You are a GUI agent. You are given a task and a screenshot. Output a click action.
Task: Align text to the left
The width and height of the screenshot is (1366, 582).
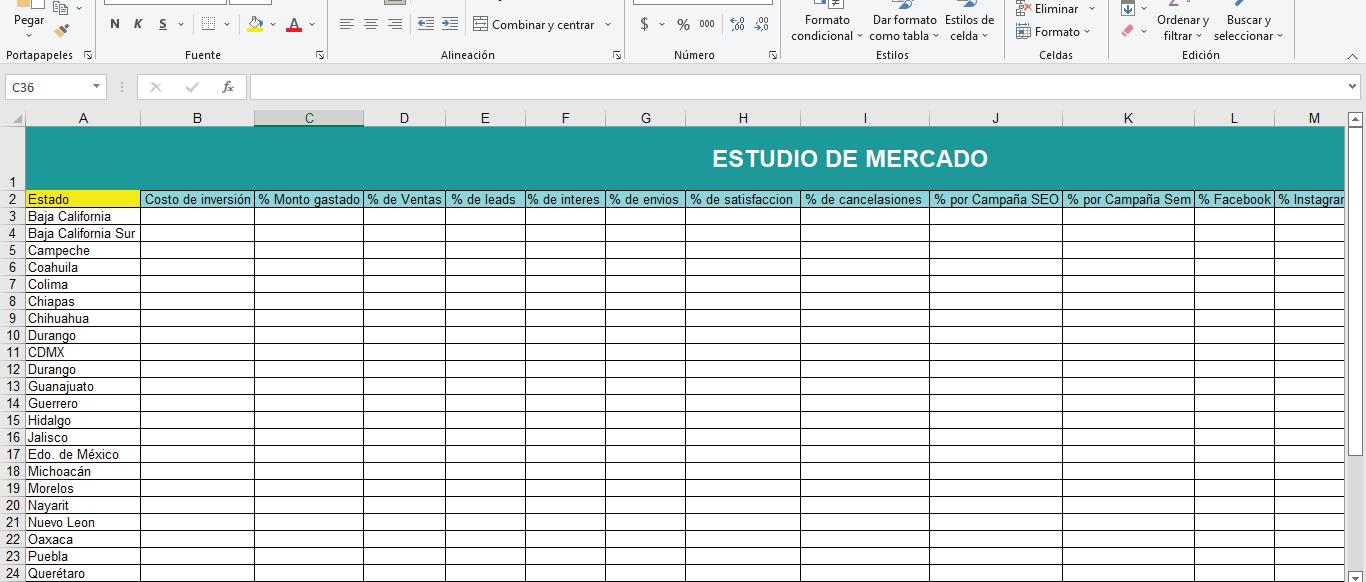pos(347,24)
